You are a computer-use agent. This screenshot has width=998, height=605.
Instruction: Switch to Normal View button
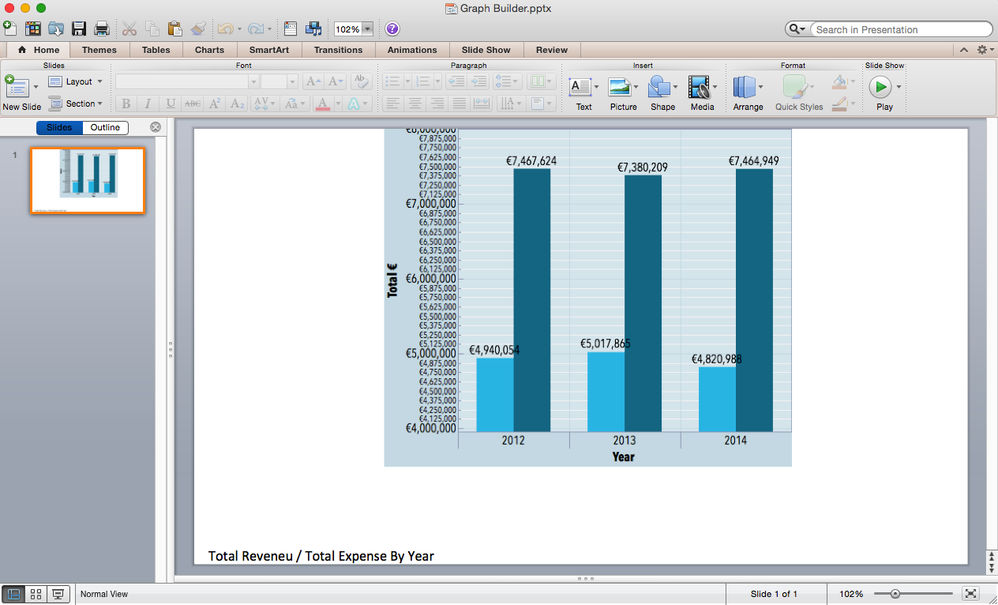[13, 594]
